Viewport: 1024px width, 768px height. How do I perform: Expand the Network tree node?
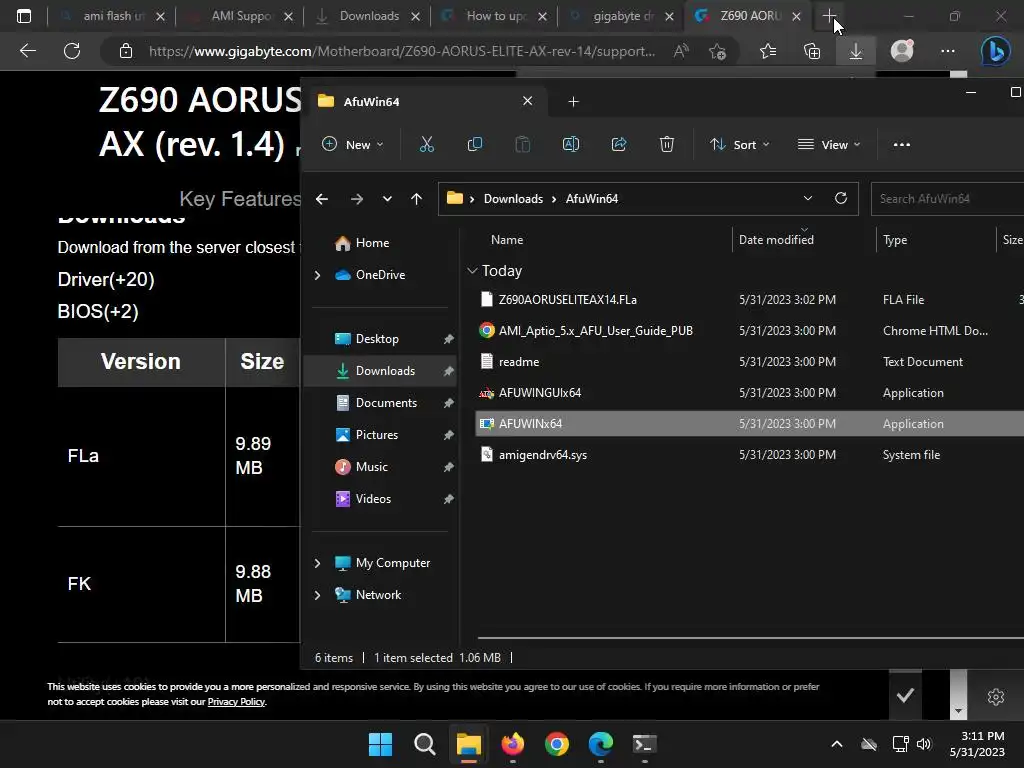317,595
